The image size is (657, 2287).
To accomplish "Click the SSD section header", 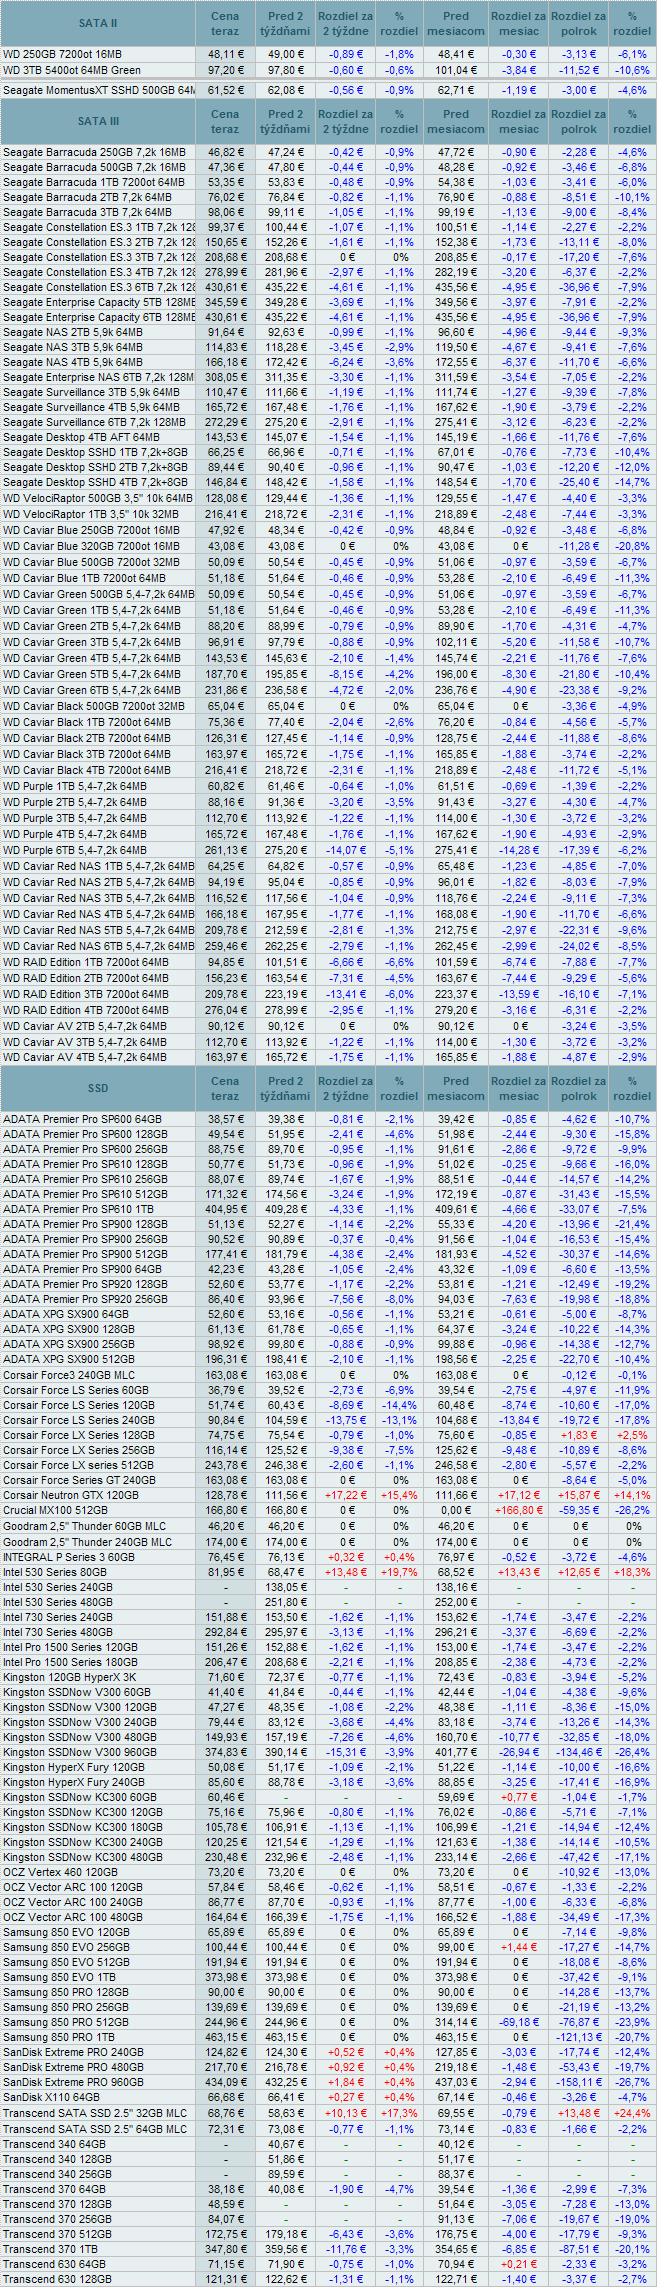I will tap(98, 1088).
